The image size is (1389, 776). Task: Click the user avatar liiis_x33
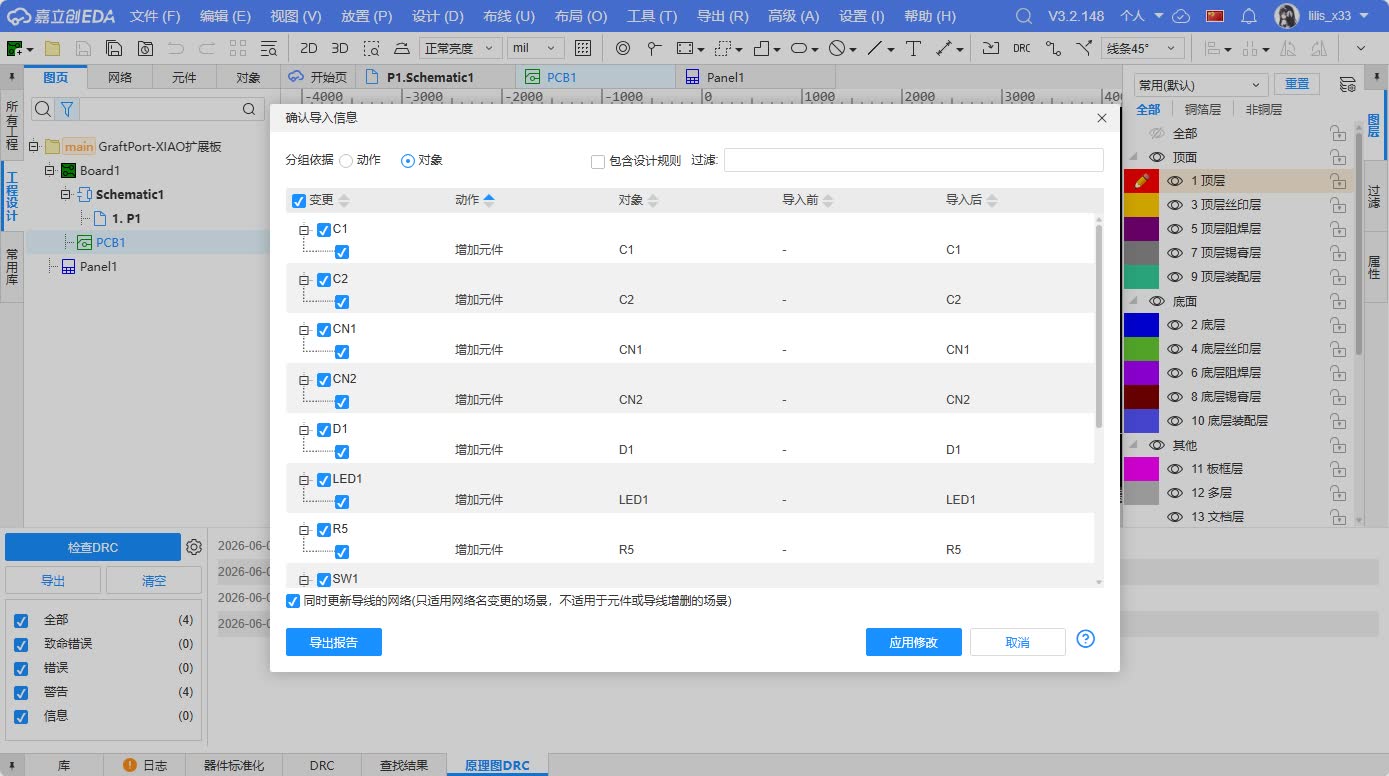coord(1287,16)
